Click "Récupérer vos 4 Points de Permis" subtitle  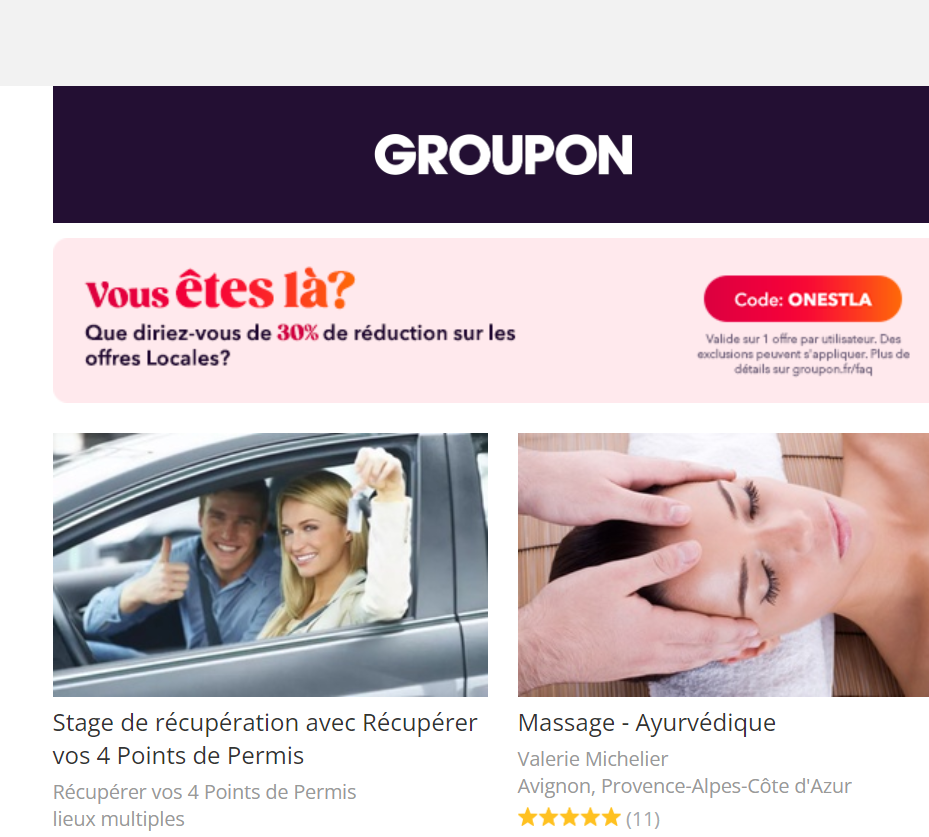[204, 792]
